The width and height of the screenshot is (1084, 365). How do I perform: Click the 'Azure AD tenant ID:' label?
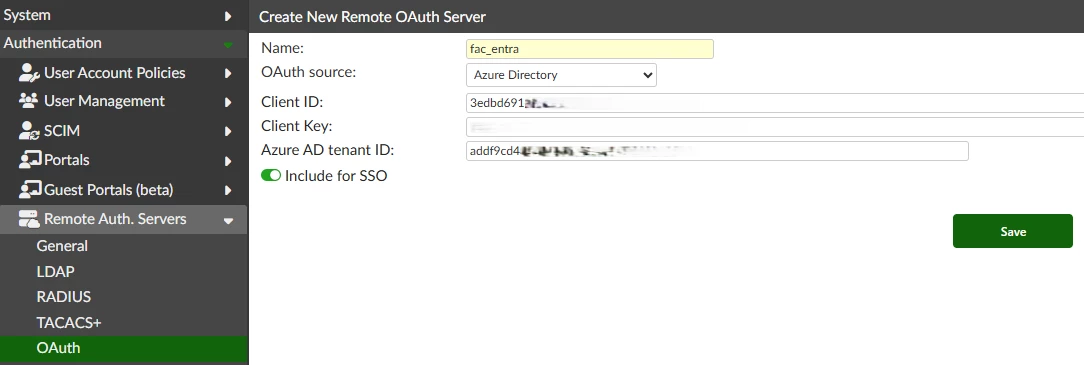point(327,149)
